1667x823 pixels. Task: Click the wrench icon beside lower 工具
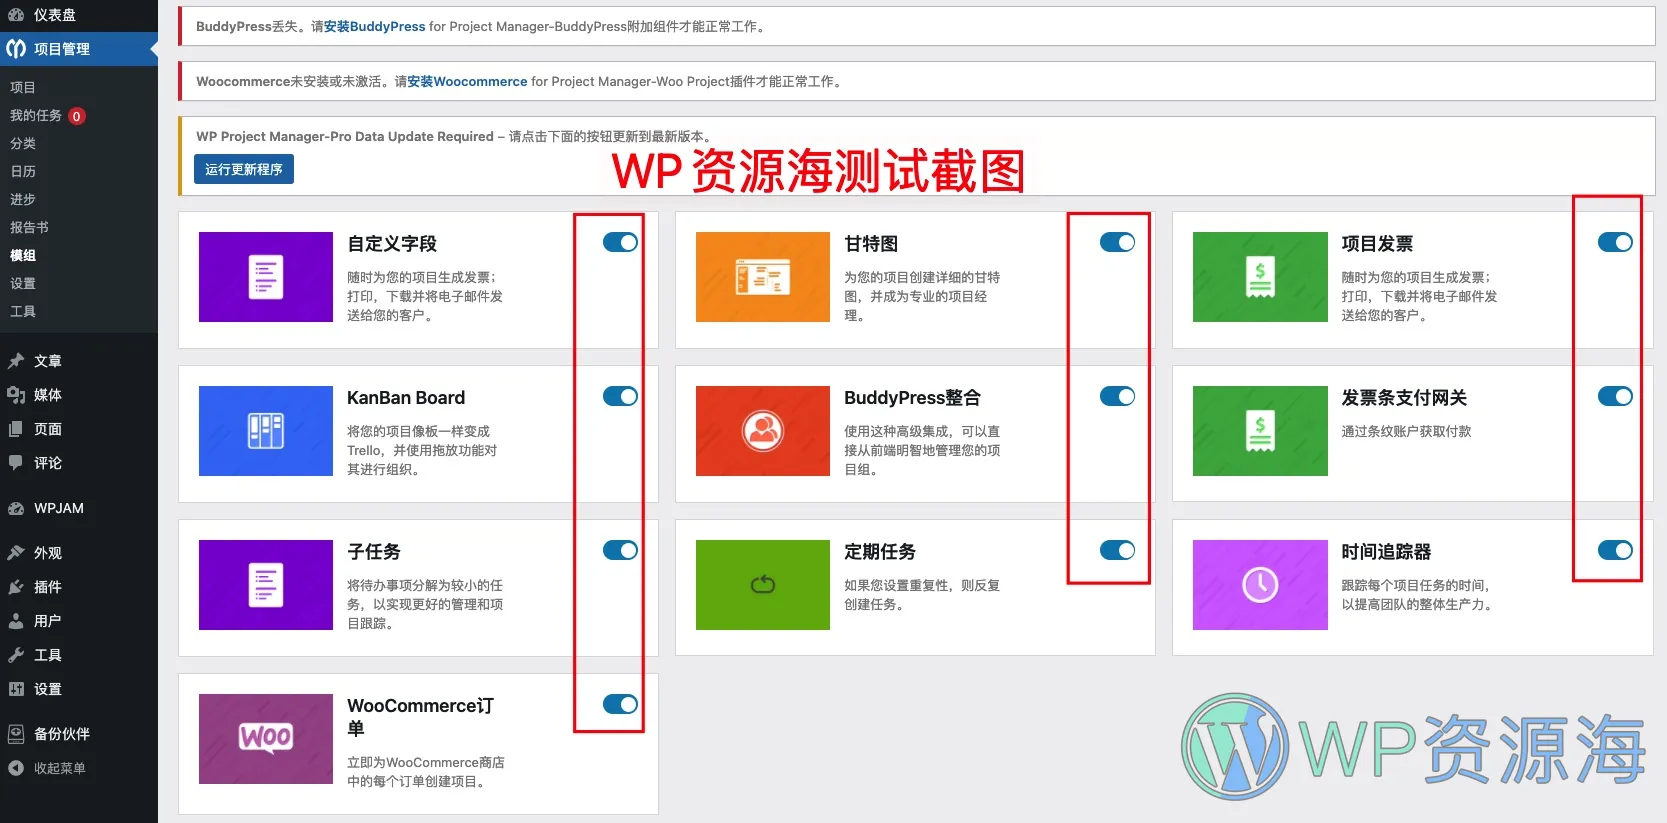(16, 655)
